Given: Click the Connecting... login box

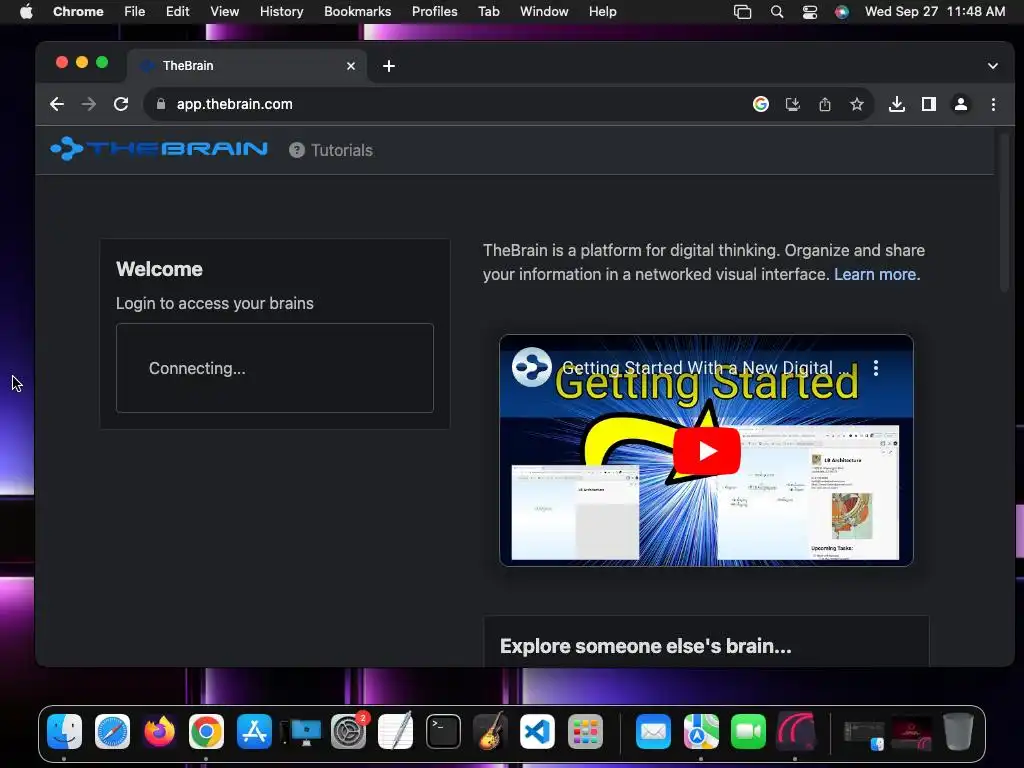Looking at the screenshot, I should click(x=275, y=368).
